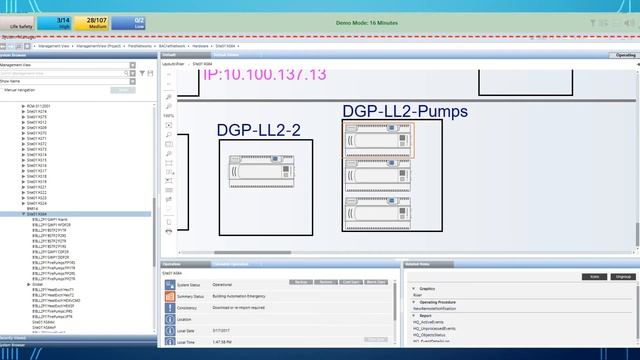Viewport: 640px width, 360px height.
Task: Open the NewRemoteNotification procedure link
Action: pos(434,309)
